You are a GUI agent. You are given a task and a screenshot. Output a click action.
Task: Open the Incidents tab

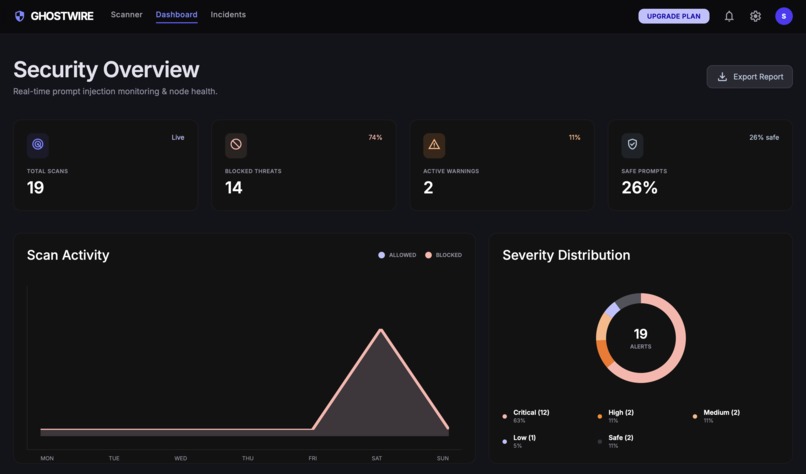point(228,14)
